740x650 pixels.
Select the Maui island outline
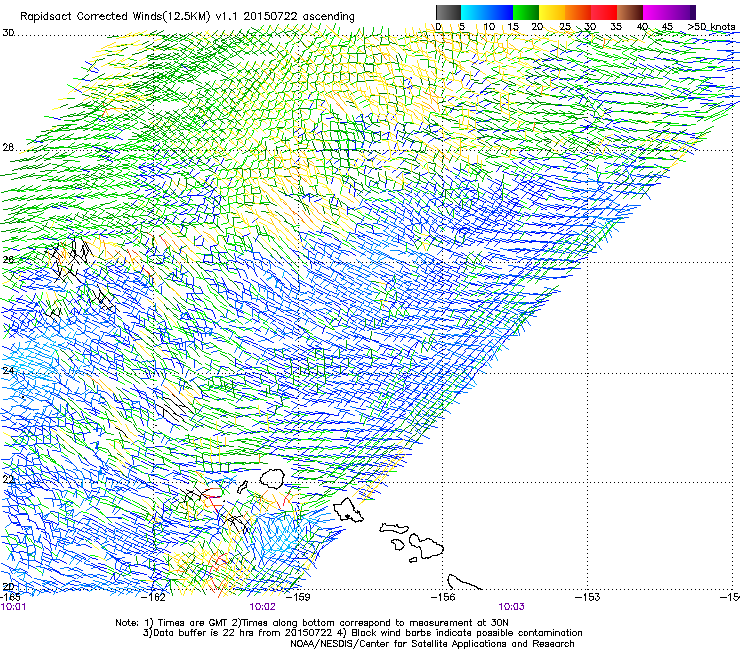click(426, 546)
